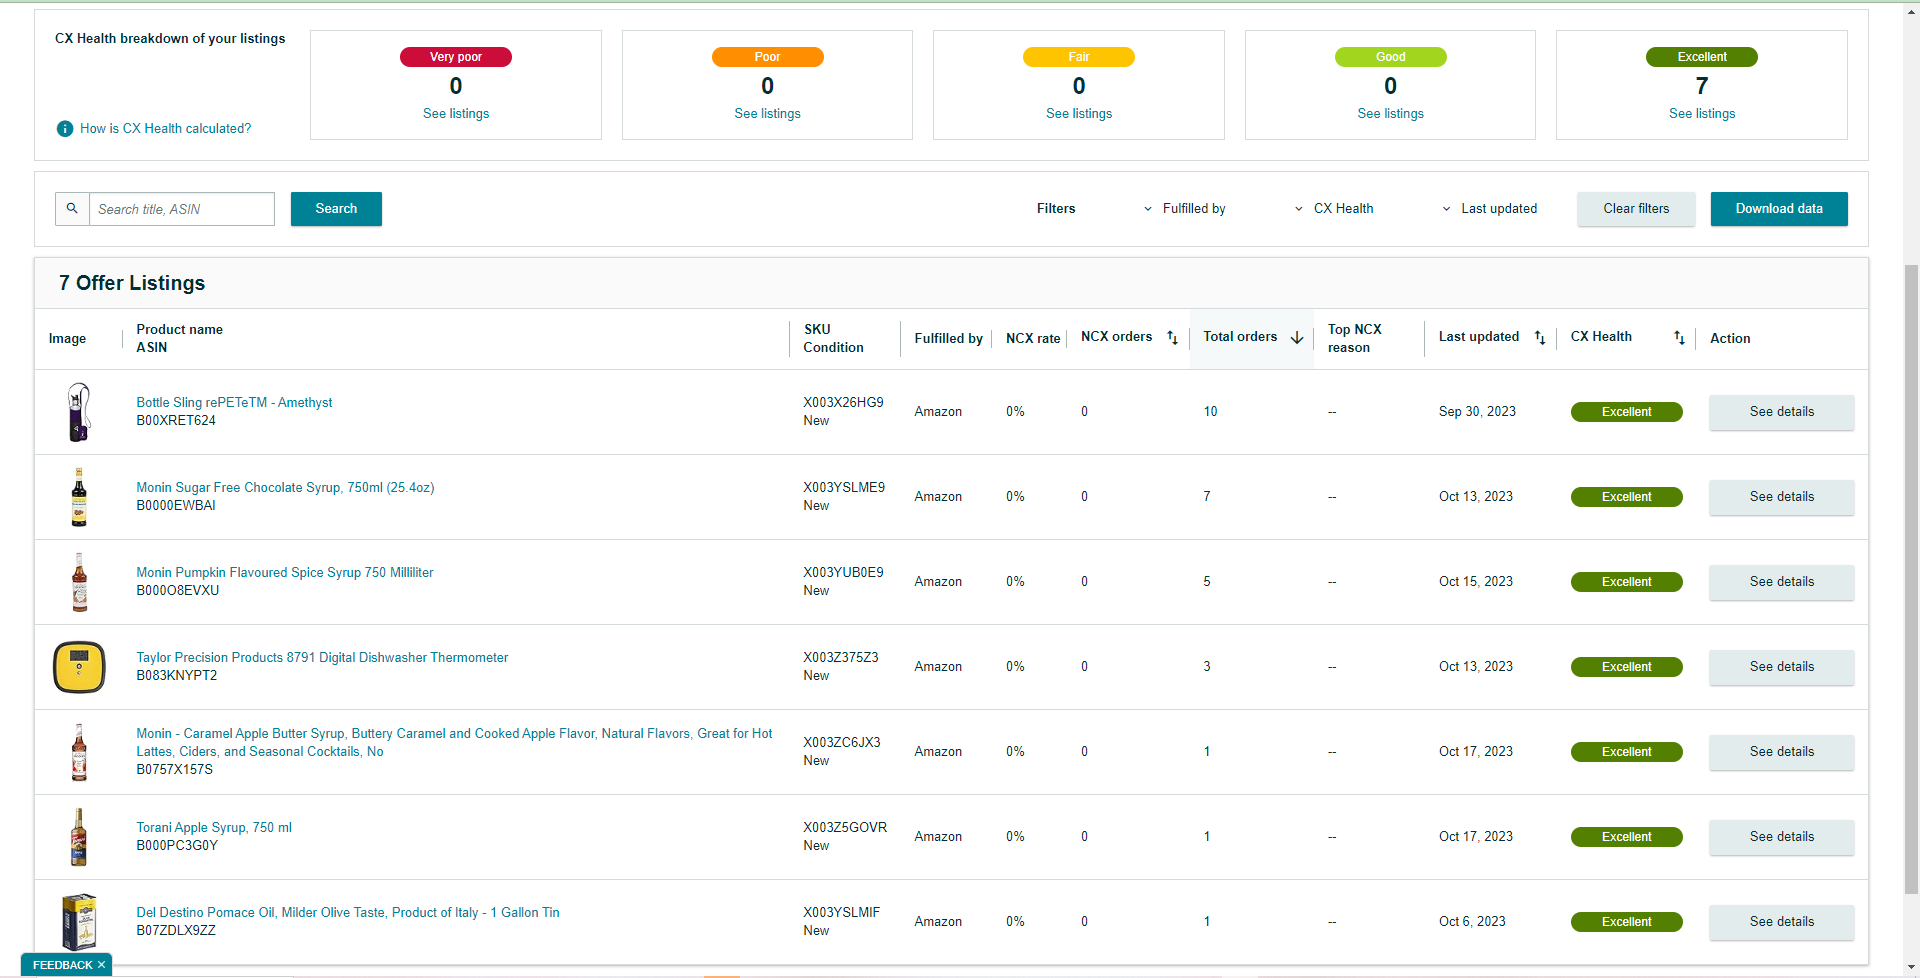Click Clear filters button
Viewport: 1920px width, 978px height.
click(1636, 209)
